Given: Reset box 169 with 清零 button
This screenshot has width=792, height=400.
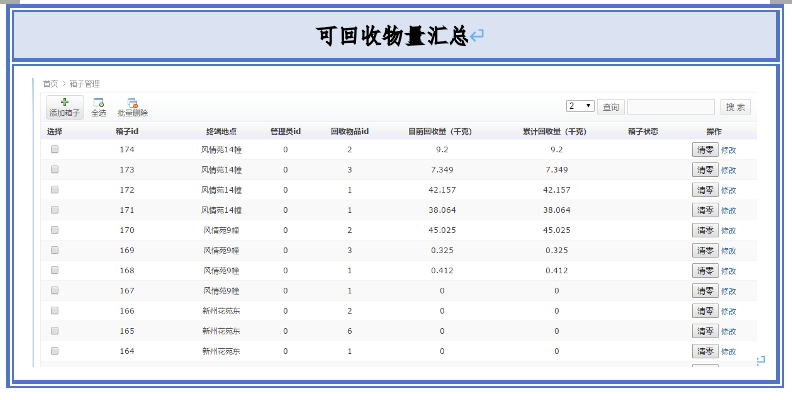Looking at the screenshot, I should point(705,251).
